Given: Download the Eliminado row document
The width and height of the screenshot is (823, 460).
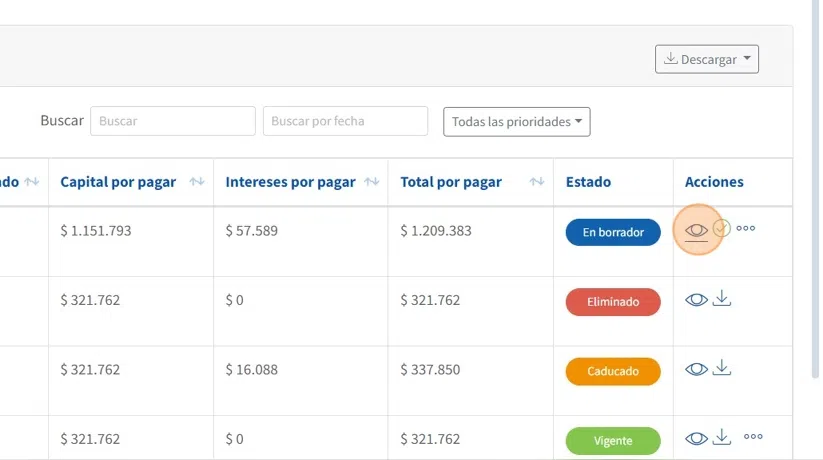Looking at the screenshot, I should point(722,298).
